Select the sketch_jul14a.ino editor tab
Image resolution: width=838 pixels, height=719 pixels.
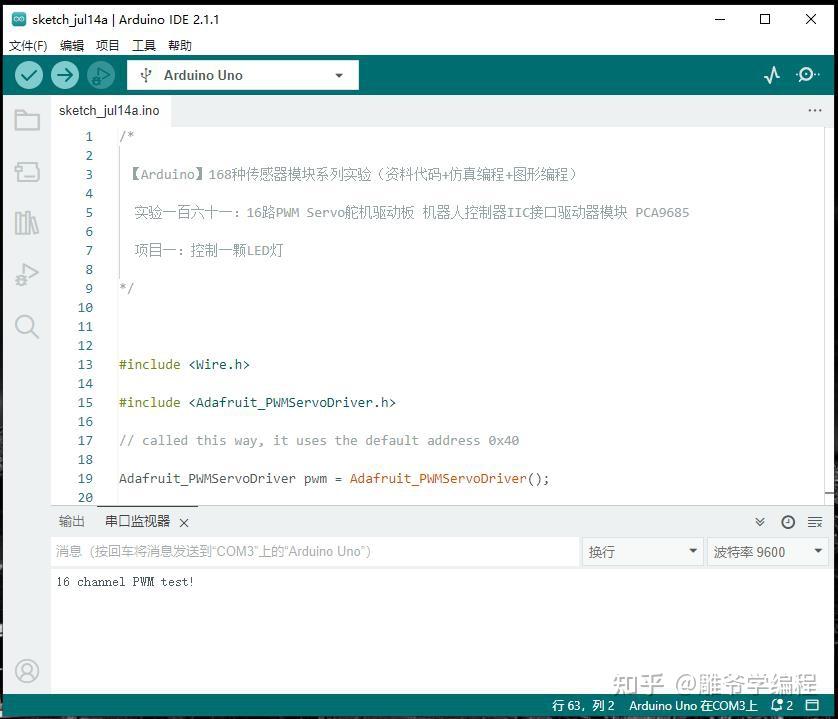click(x=109, y=111)
